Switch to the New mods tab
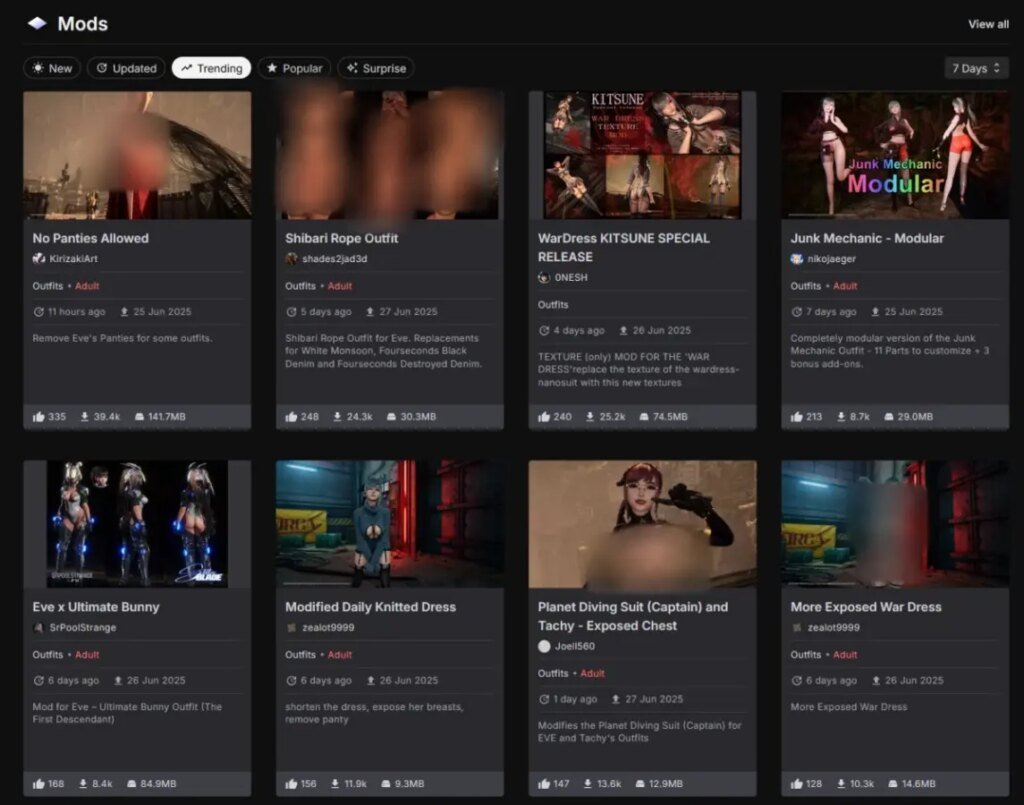The height and width of the screenshot is (805, 1024). click(52, 68)
